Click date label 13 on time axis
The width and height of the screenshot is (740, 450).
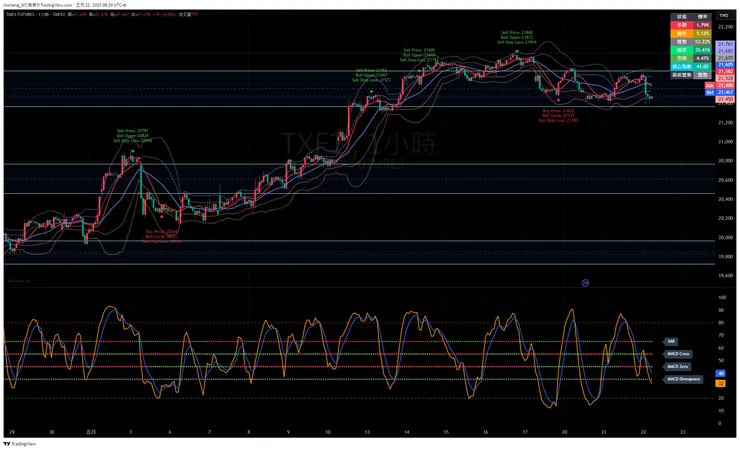tap(367, 432)
